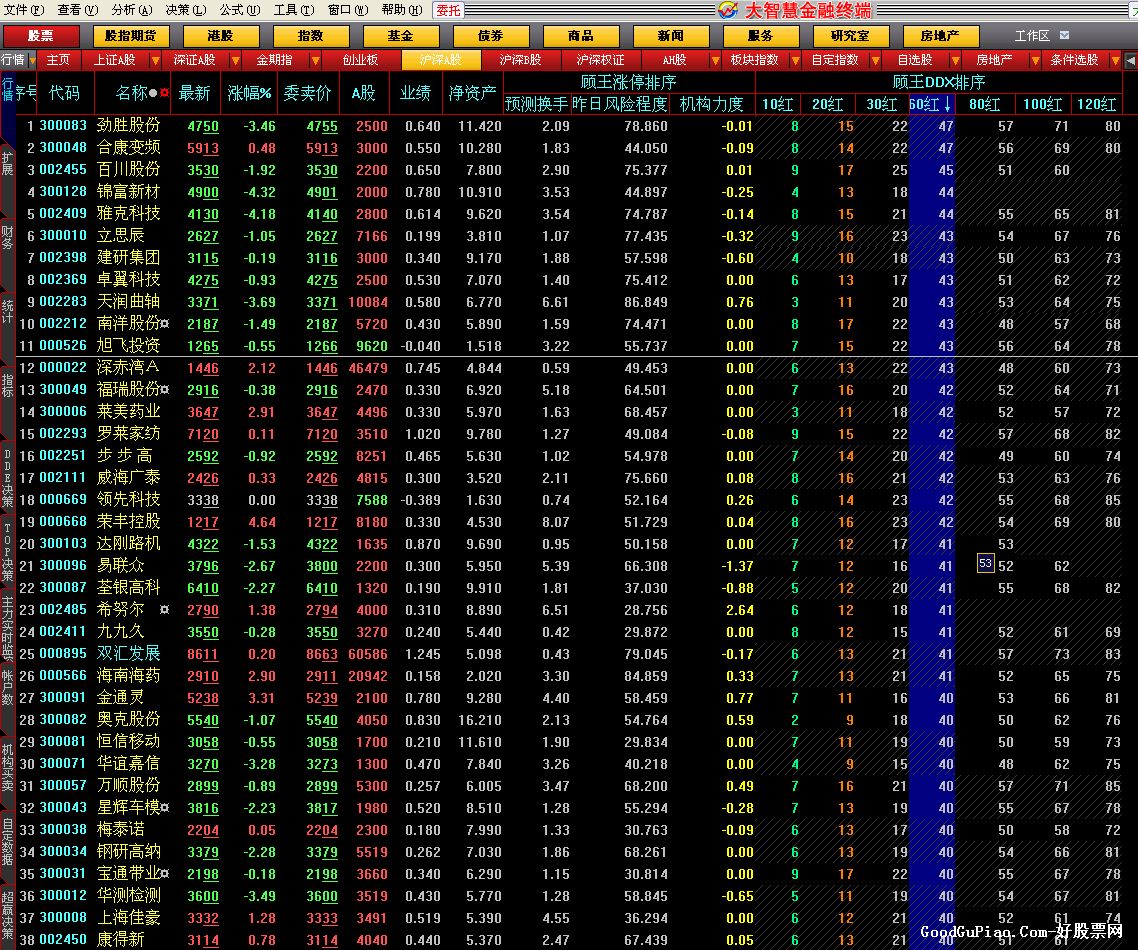Click the left scroll arrow at tab row end
The height and width of the screenshot is (950, 1138).
click(x=1131, y=60)
